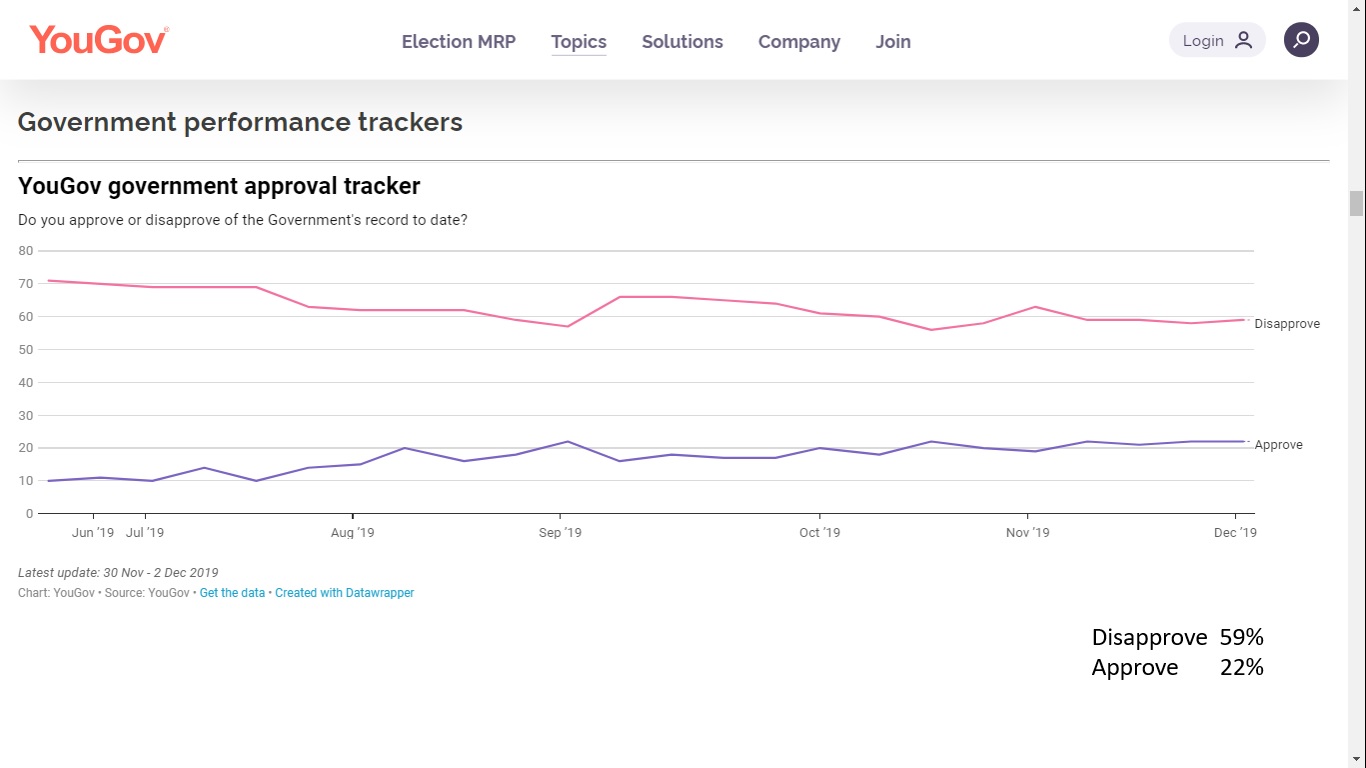
Task: Click the 'Approve 22%' summary text
Action: click(x=1178, y=667)
